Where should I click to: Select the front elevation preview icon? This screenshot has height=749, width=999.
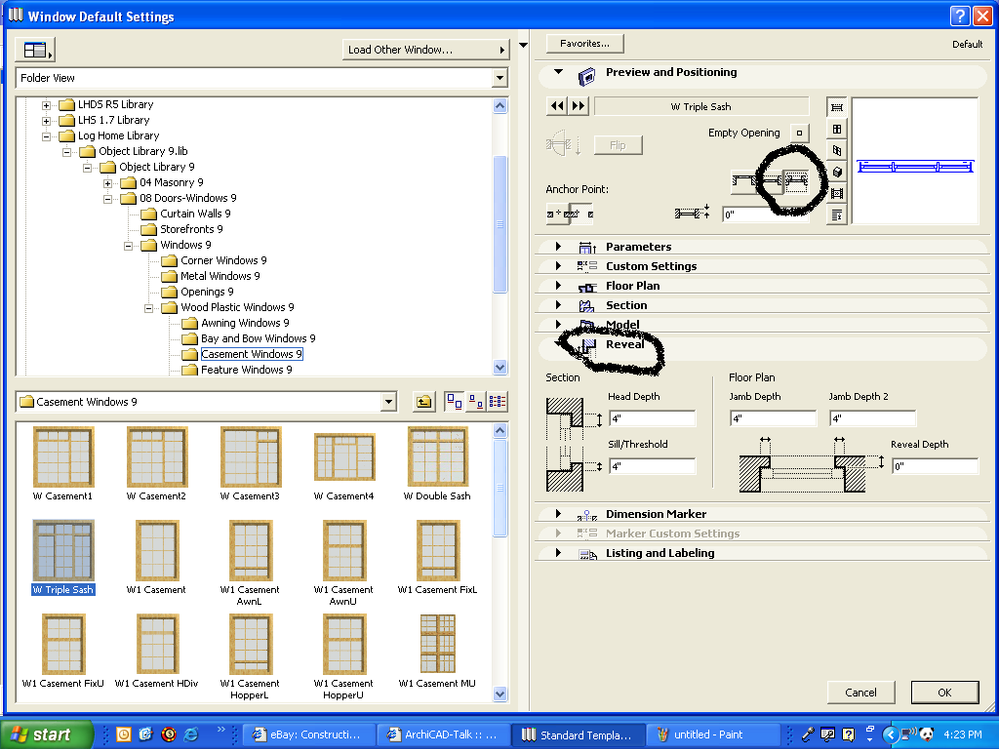coord(837,129)
